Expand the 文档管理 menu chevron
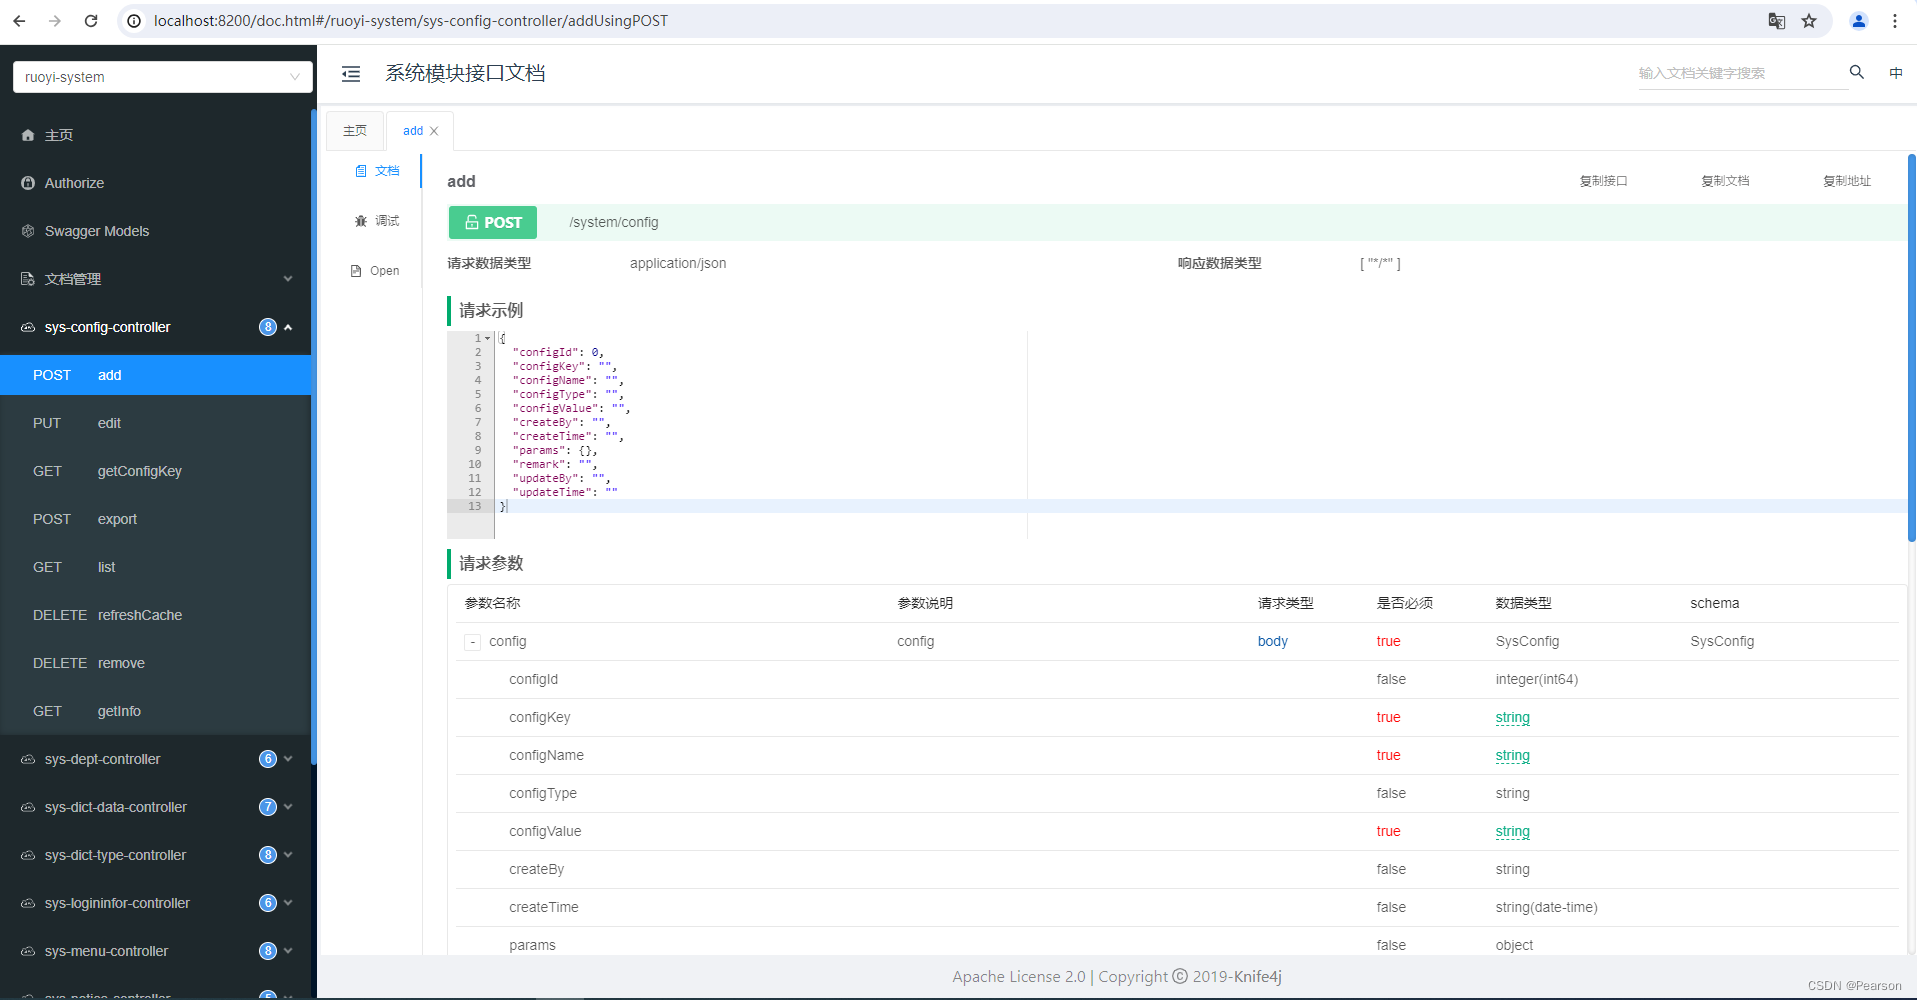Screen dimensions: 1917x1000 [x=288, y=279]
